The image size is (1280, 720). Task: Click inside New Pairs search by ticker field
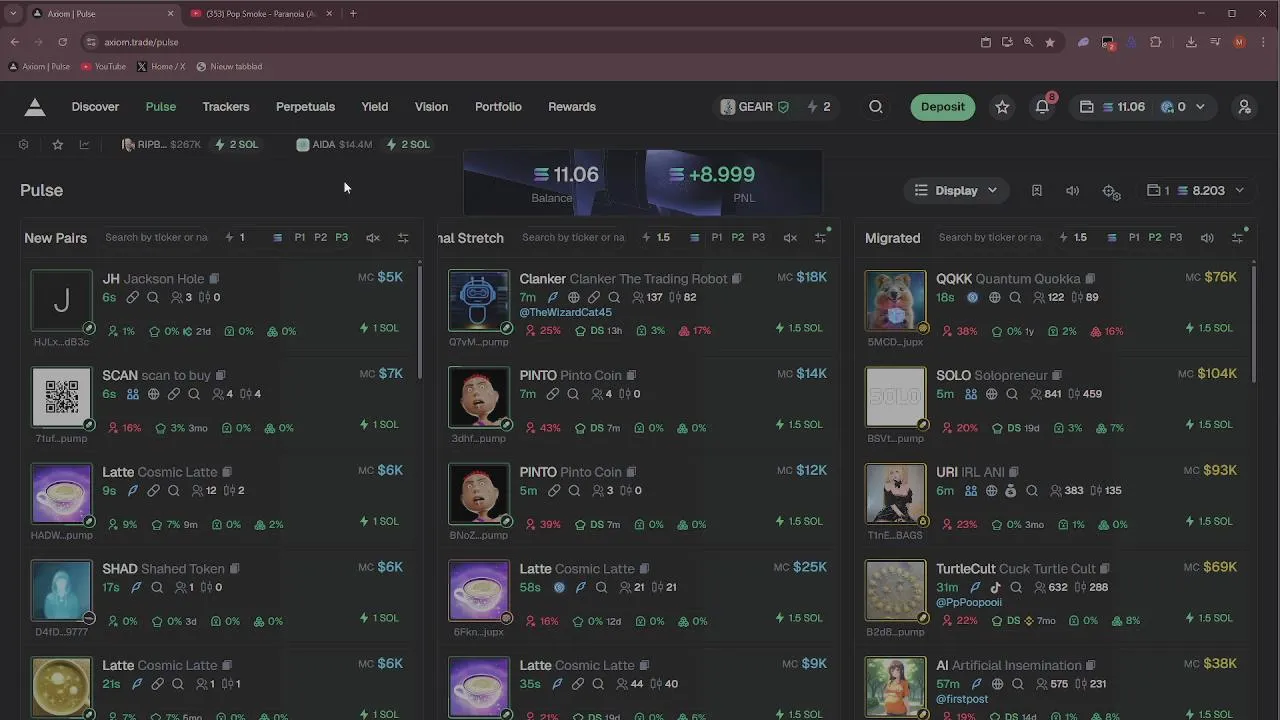tap(156, 238)
